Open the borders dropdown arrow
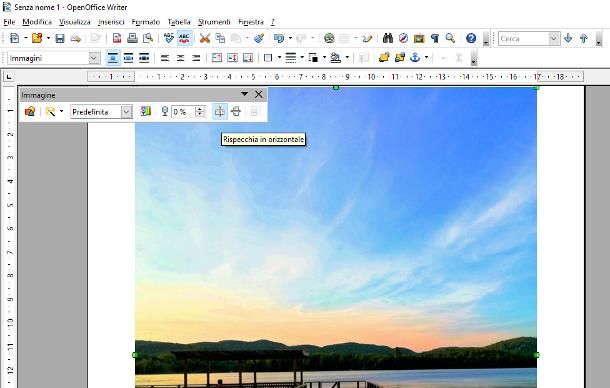The image size is (610, 388). click(x=279, y=58)
